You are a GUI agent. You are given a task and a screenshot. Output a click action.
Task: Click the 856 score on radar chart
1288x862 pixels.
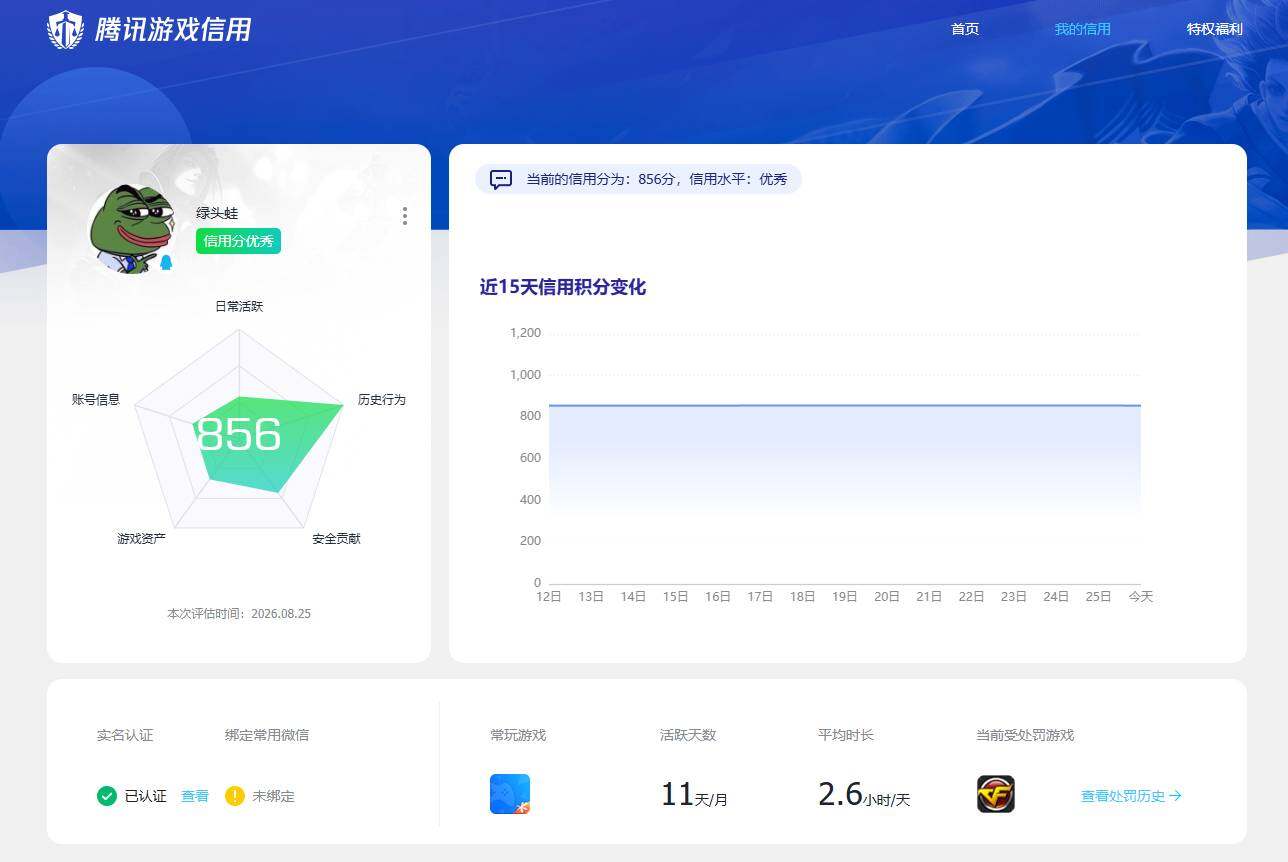(239, 434)
